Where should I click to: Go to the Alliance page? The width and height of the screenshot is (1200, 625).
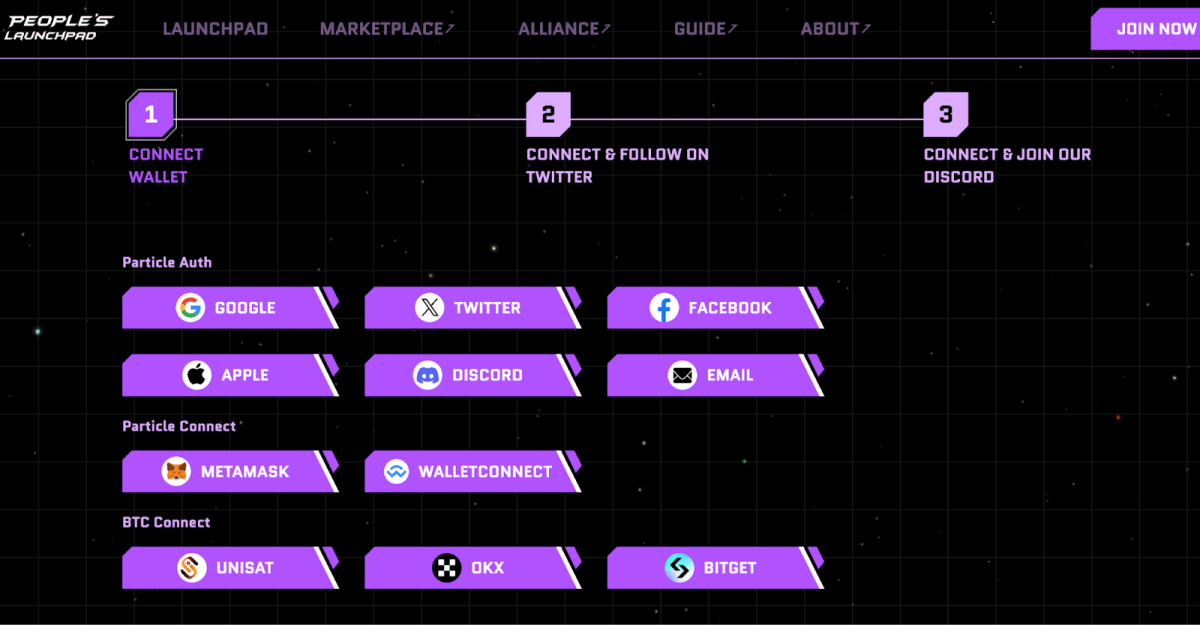(x=564, y=29)
